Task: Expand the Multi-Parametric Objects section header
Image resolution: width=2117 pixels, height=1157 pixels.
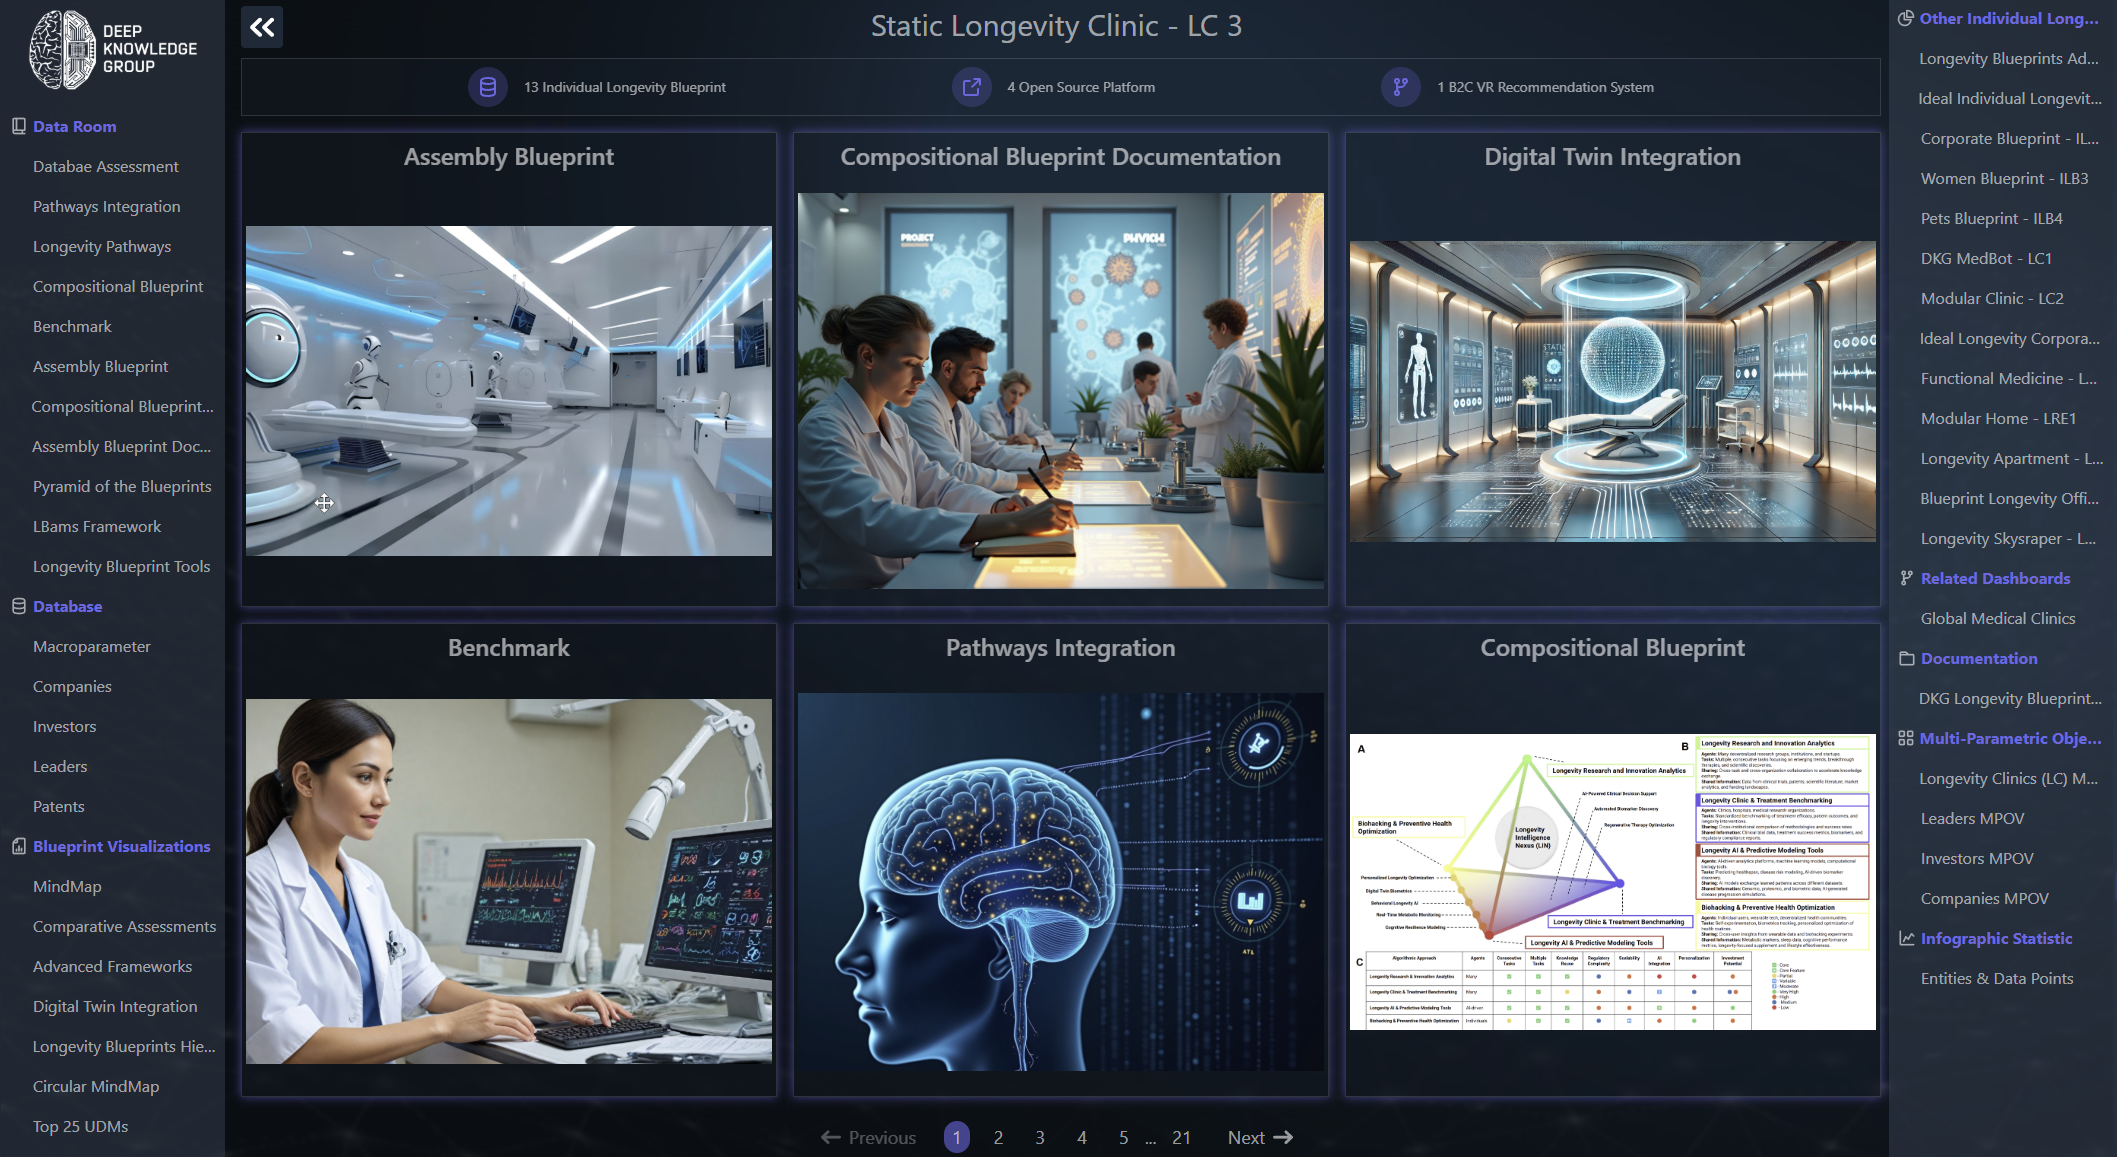Action: coord(2009,738)
